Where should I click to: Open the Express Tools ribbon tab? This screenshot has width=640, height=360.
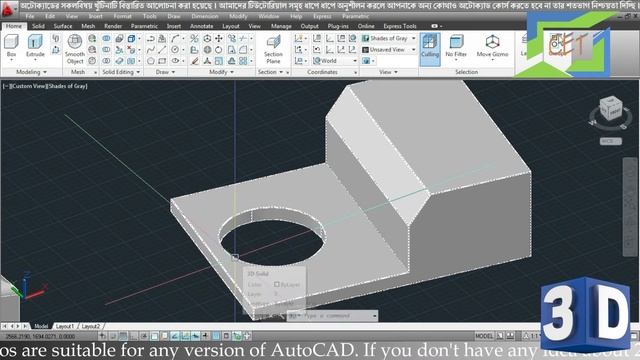point(400,26)
